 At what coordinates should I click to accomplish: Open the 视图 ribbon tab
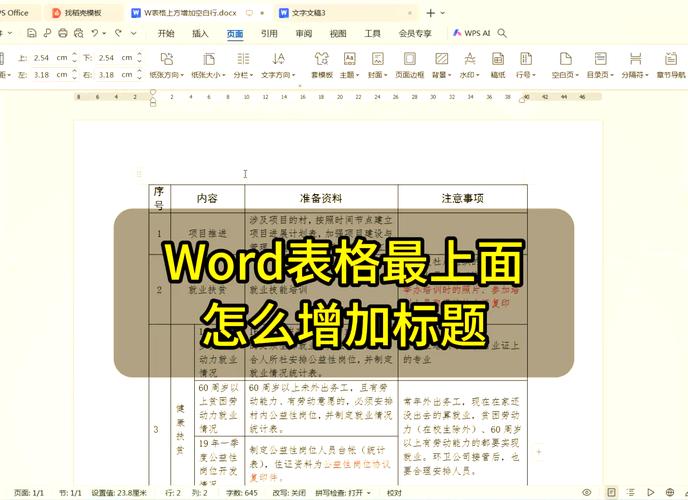pyautogui.click(x=338, y=33)
